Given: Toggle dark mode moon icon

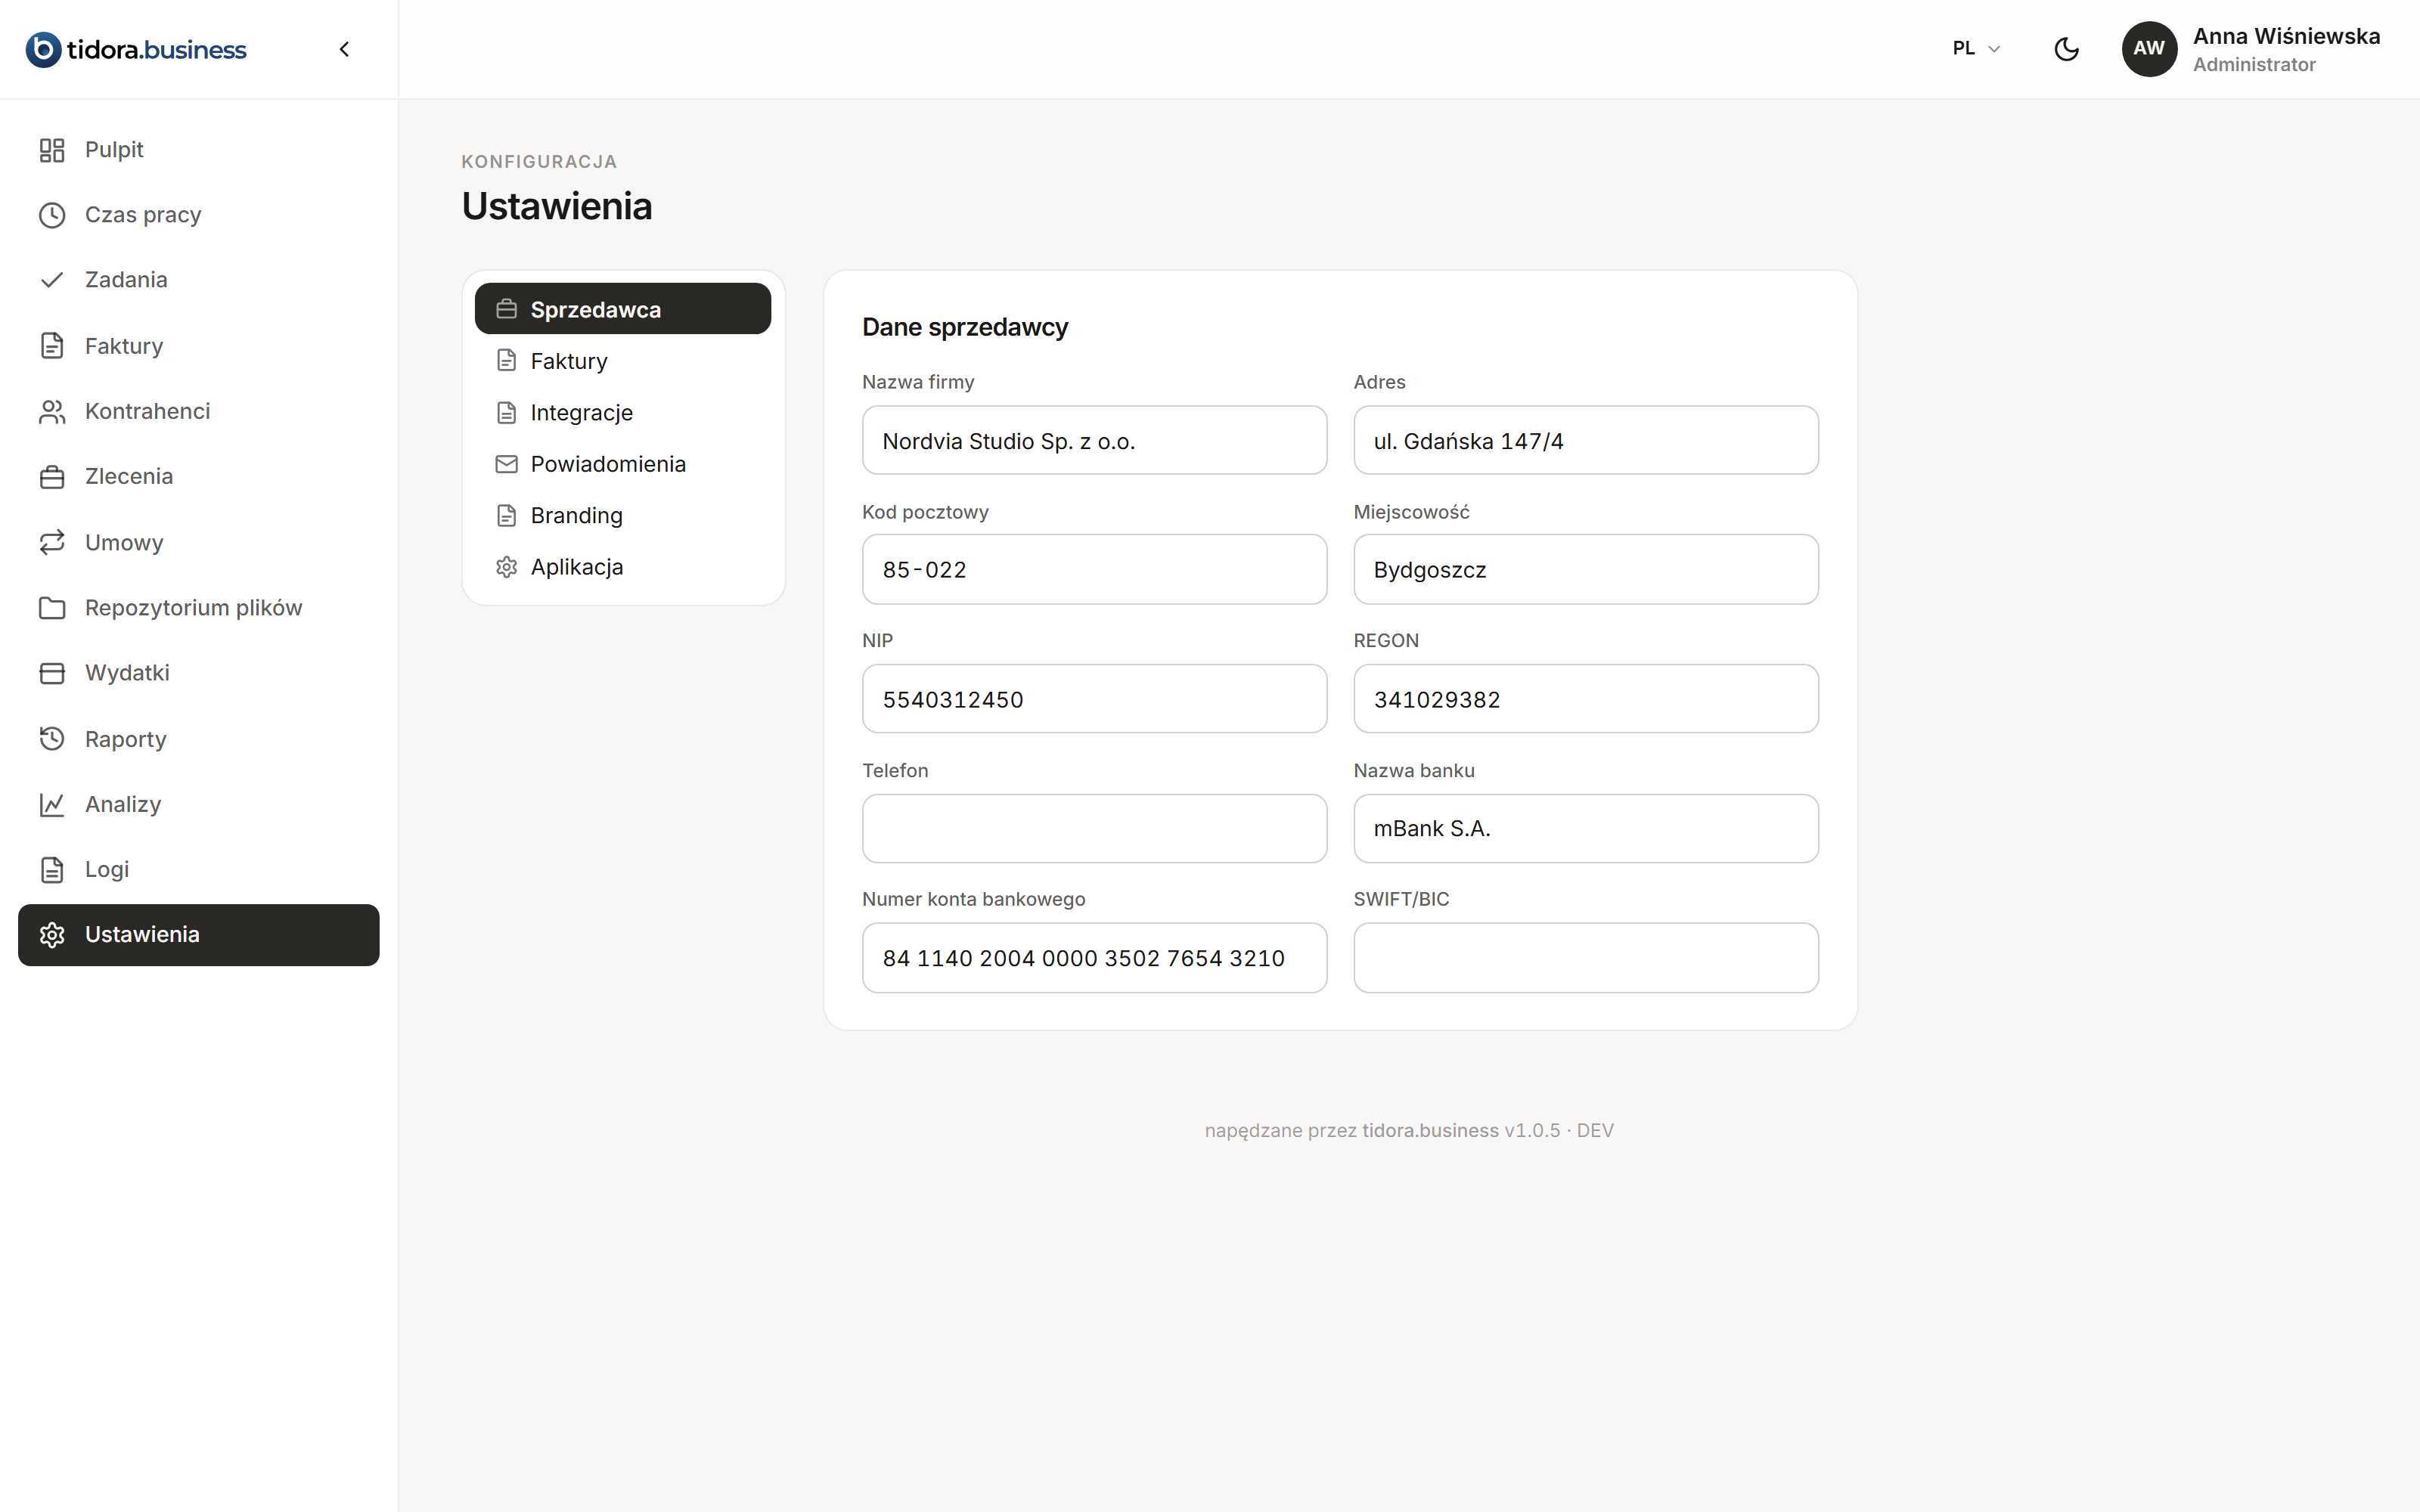Looking at the screenshot, I should (x=2066, y=49).
